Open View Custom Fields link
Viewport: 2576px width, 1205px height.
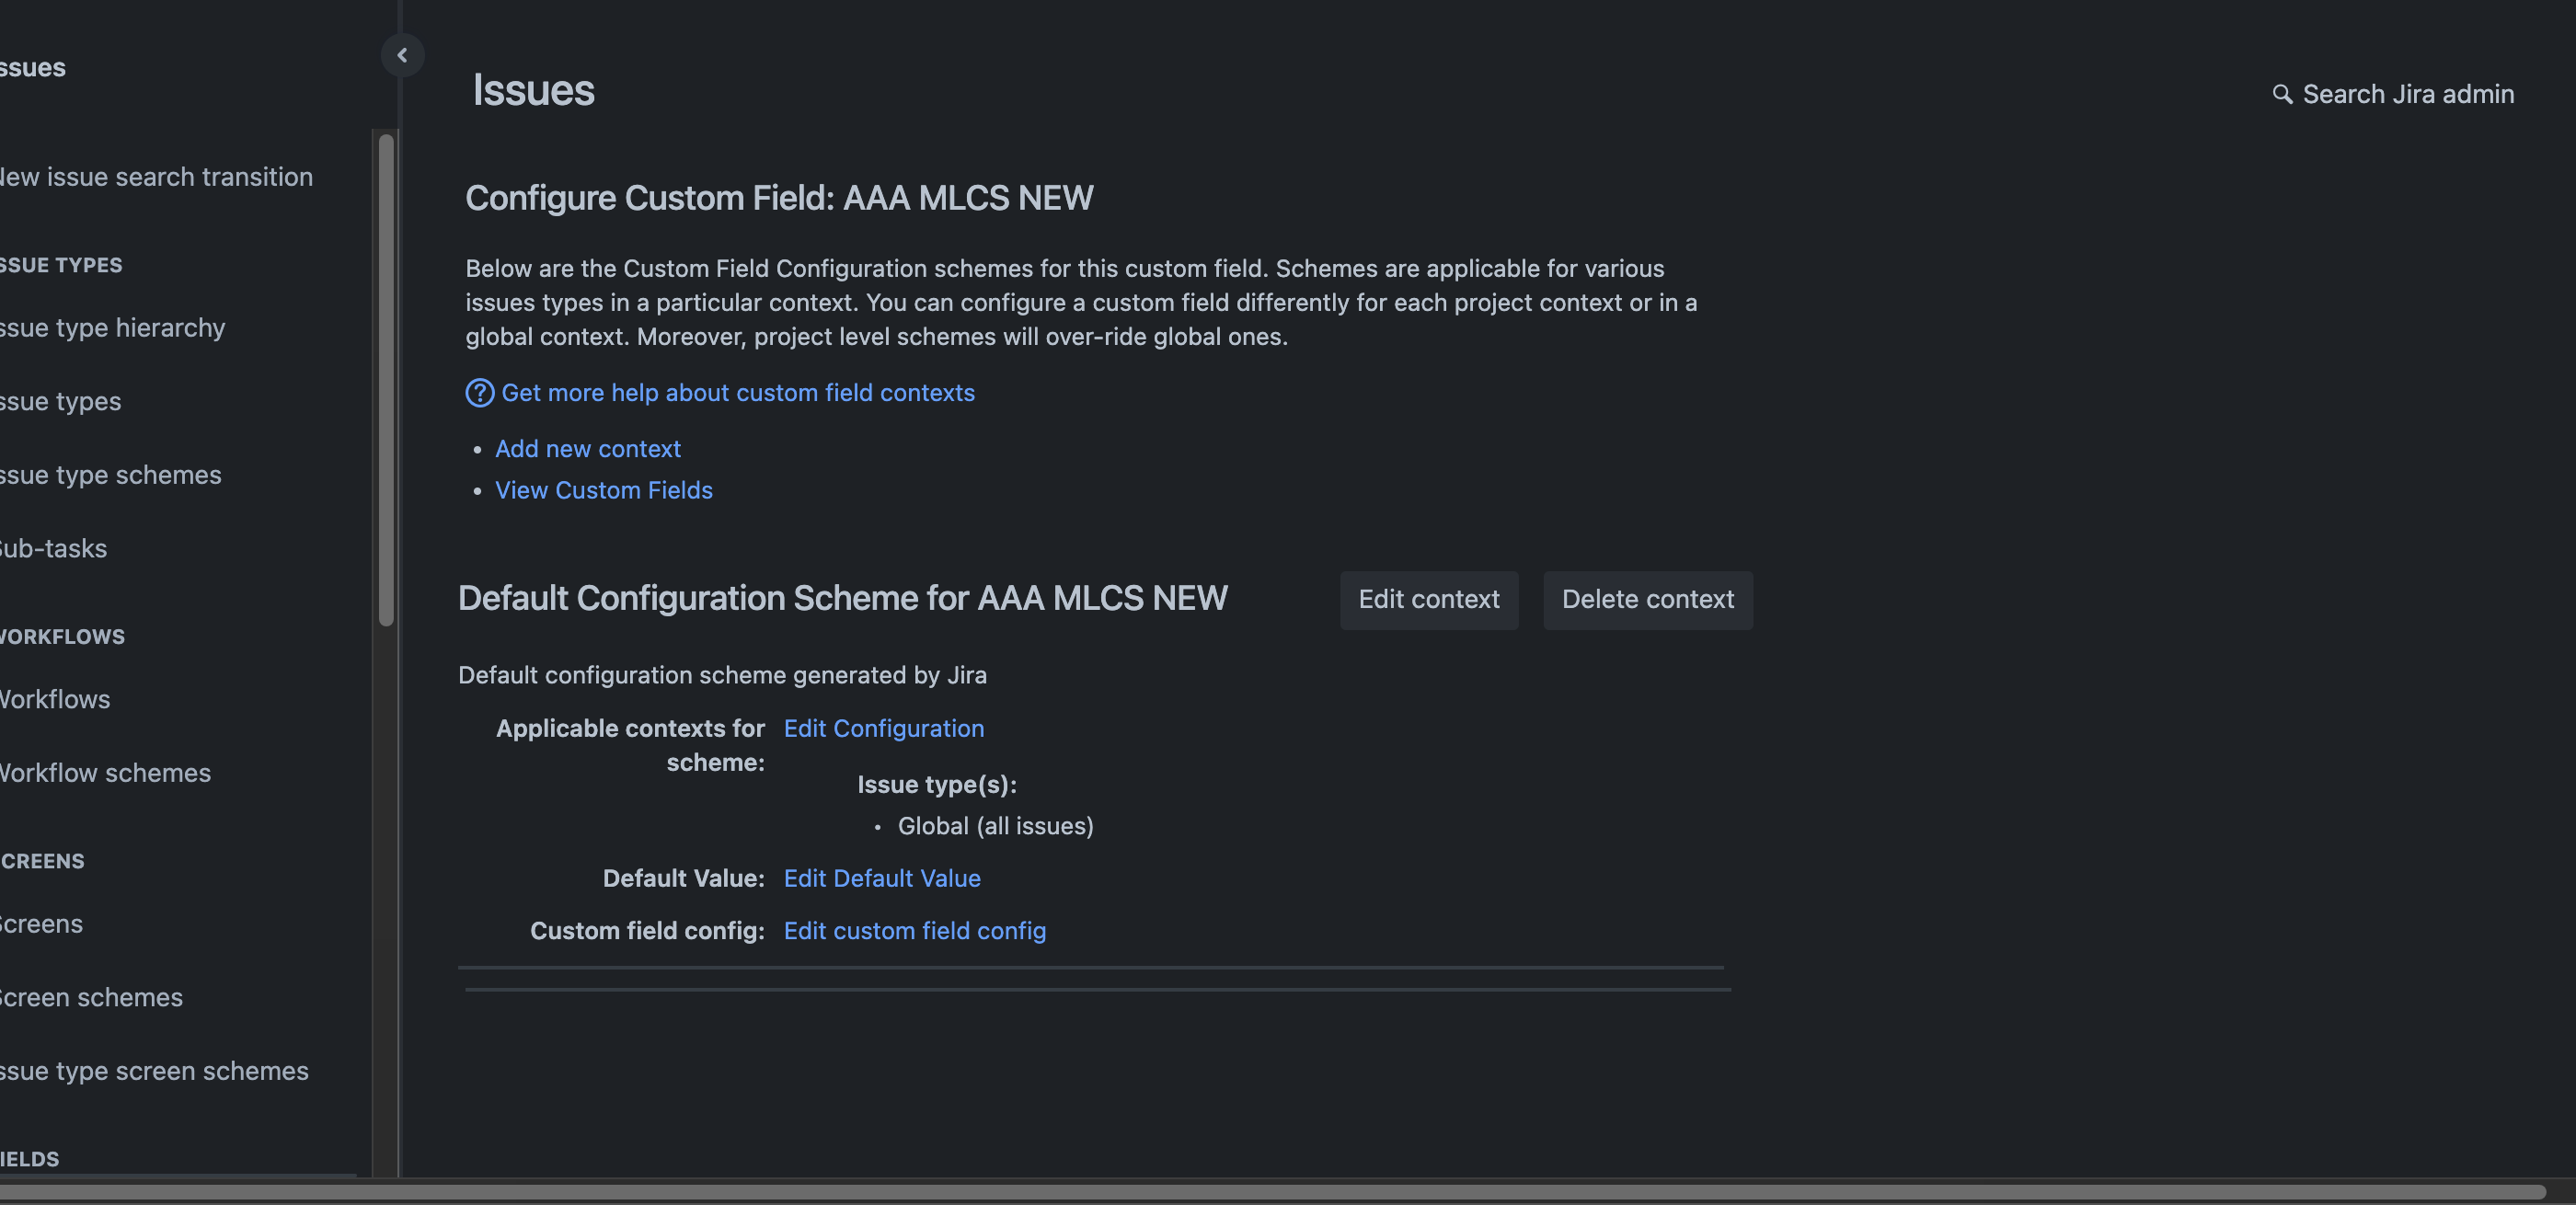603,490
